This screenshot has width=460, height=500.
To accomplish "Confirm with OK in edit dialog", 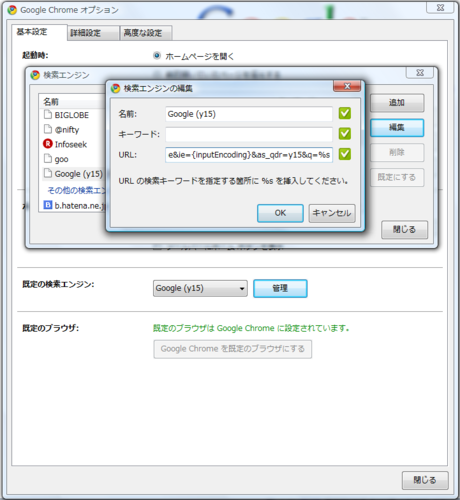I will click(x=280, y=213).
